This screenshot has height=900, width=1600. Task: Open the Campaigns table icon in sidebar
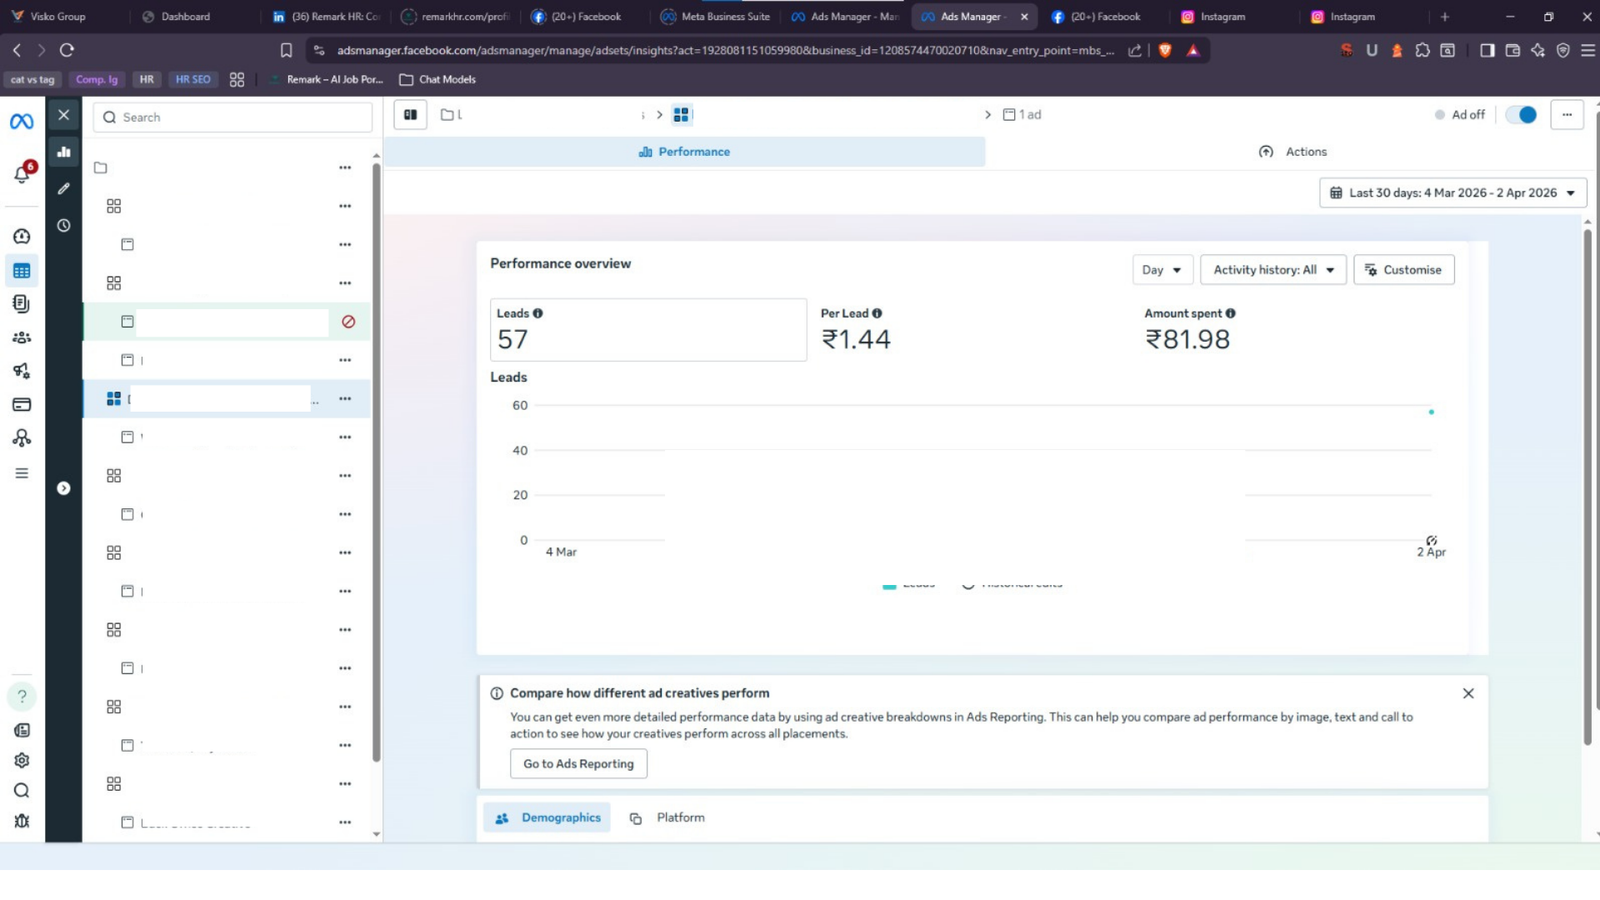tap(22, 271)
